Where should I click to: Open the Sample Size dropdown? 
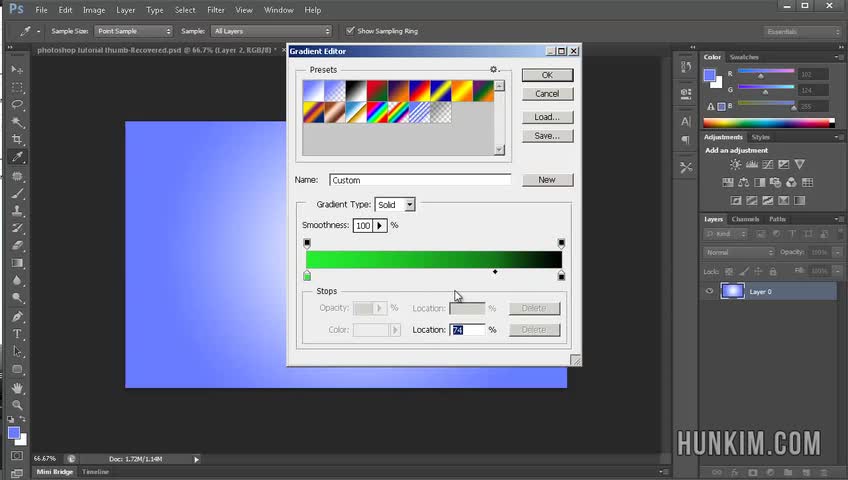(134, 31)
